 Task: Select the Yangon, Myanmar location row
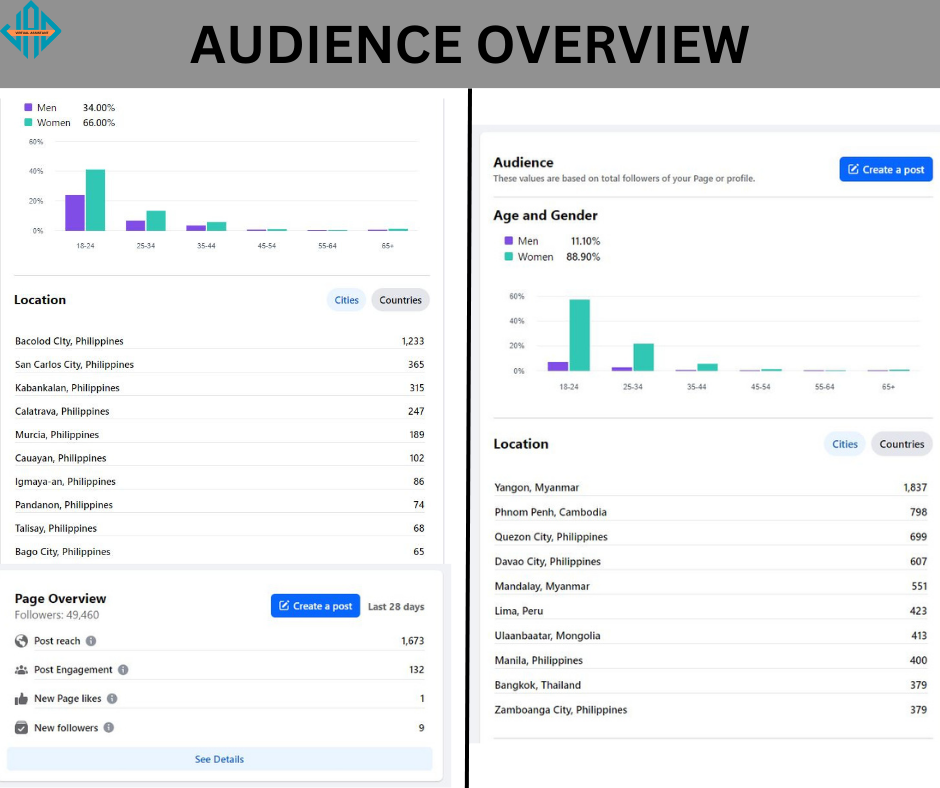710,487
